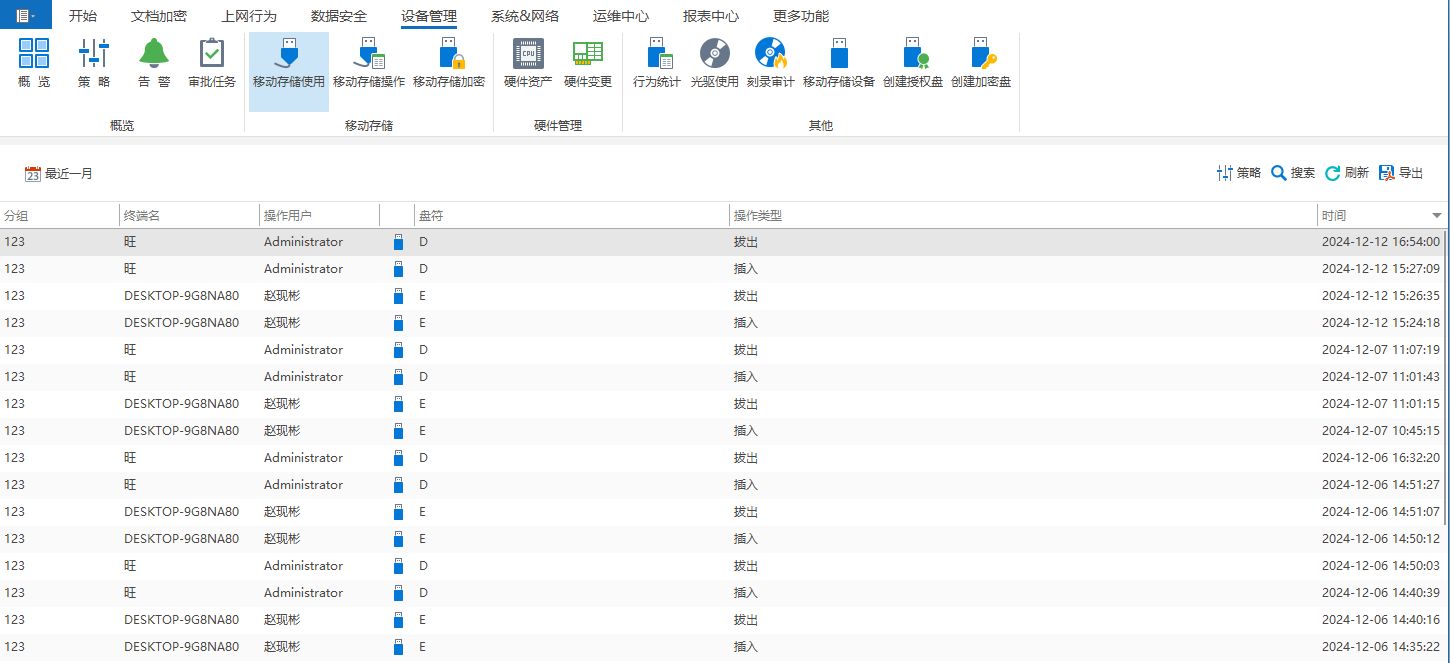Viewport: 1450px width, 663px height.
Task: Switch to the 文档加密 tab
Action: point(159,16)
